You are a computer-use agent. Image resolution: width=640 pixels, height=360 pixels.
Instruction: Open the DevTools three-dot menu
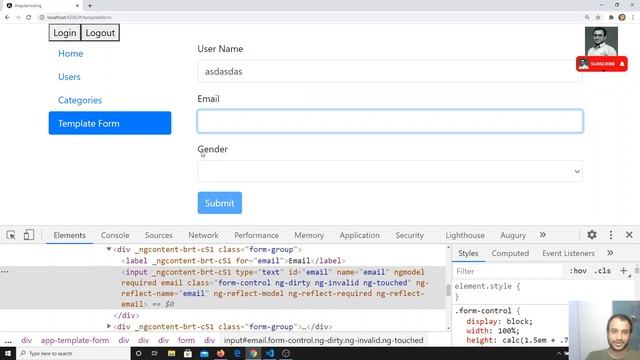(x=611, y=235)
